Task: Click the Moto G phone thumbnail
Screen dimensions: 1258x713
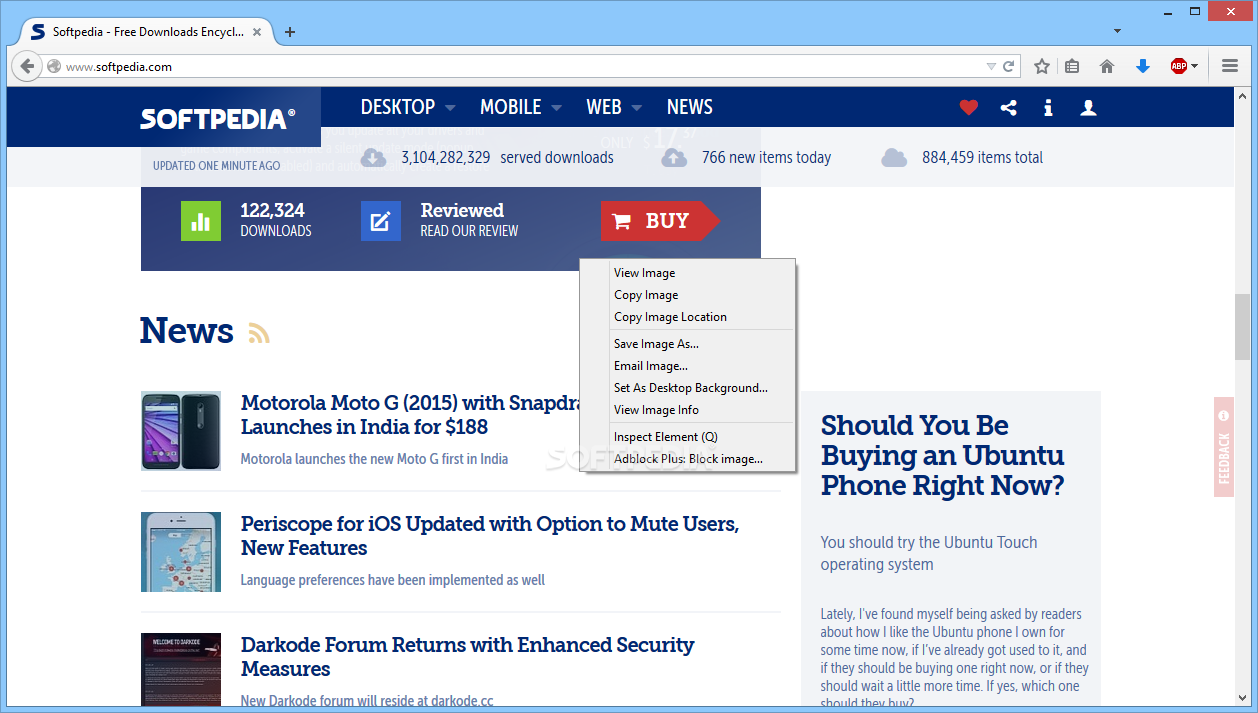Action: click(x=181, y=431)
